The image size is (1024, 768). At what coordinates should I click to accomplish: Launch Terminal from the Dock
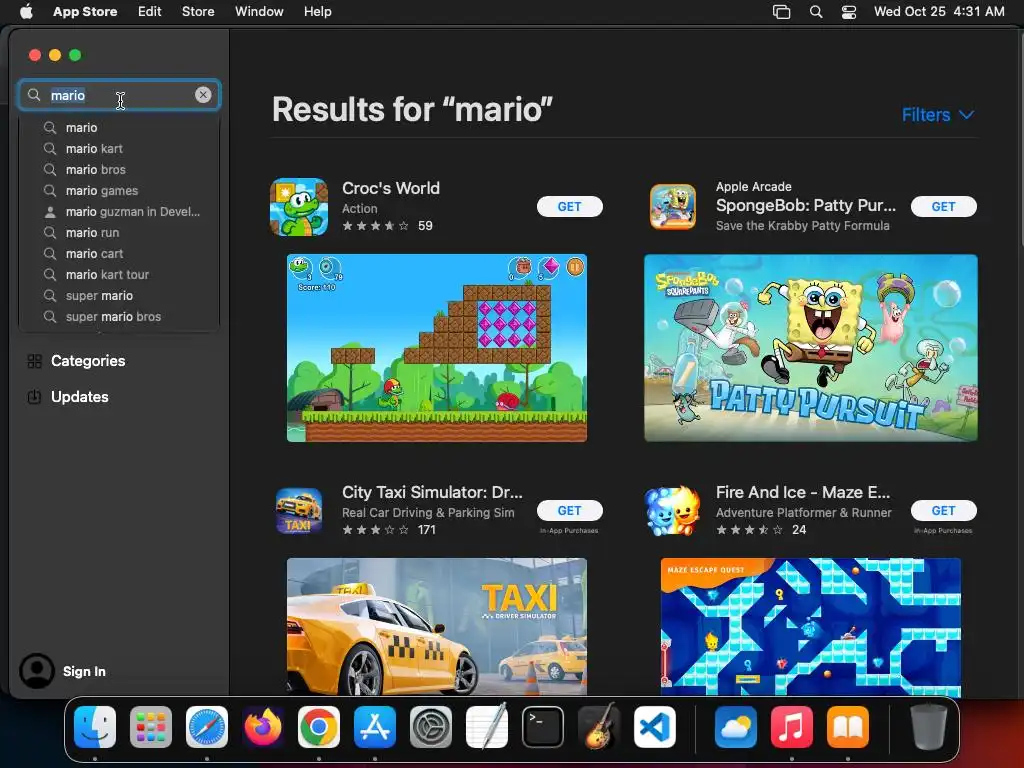[543, 727]
